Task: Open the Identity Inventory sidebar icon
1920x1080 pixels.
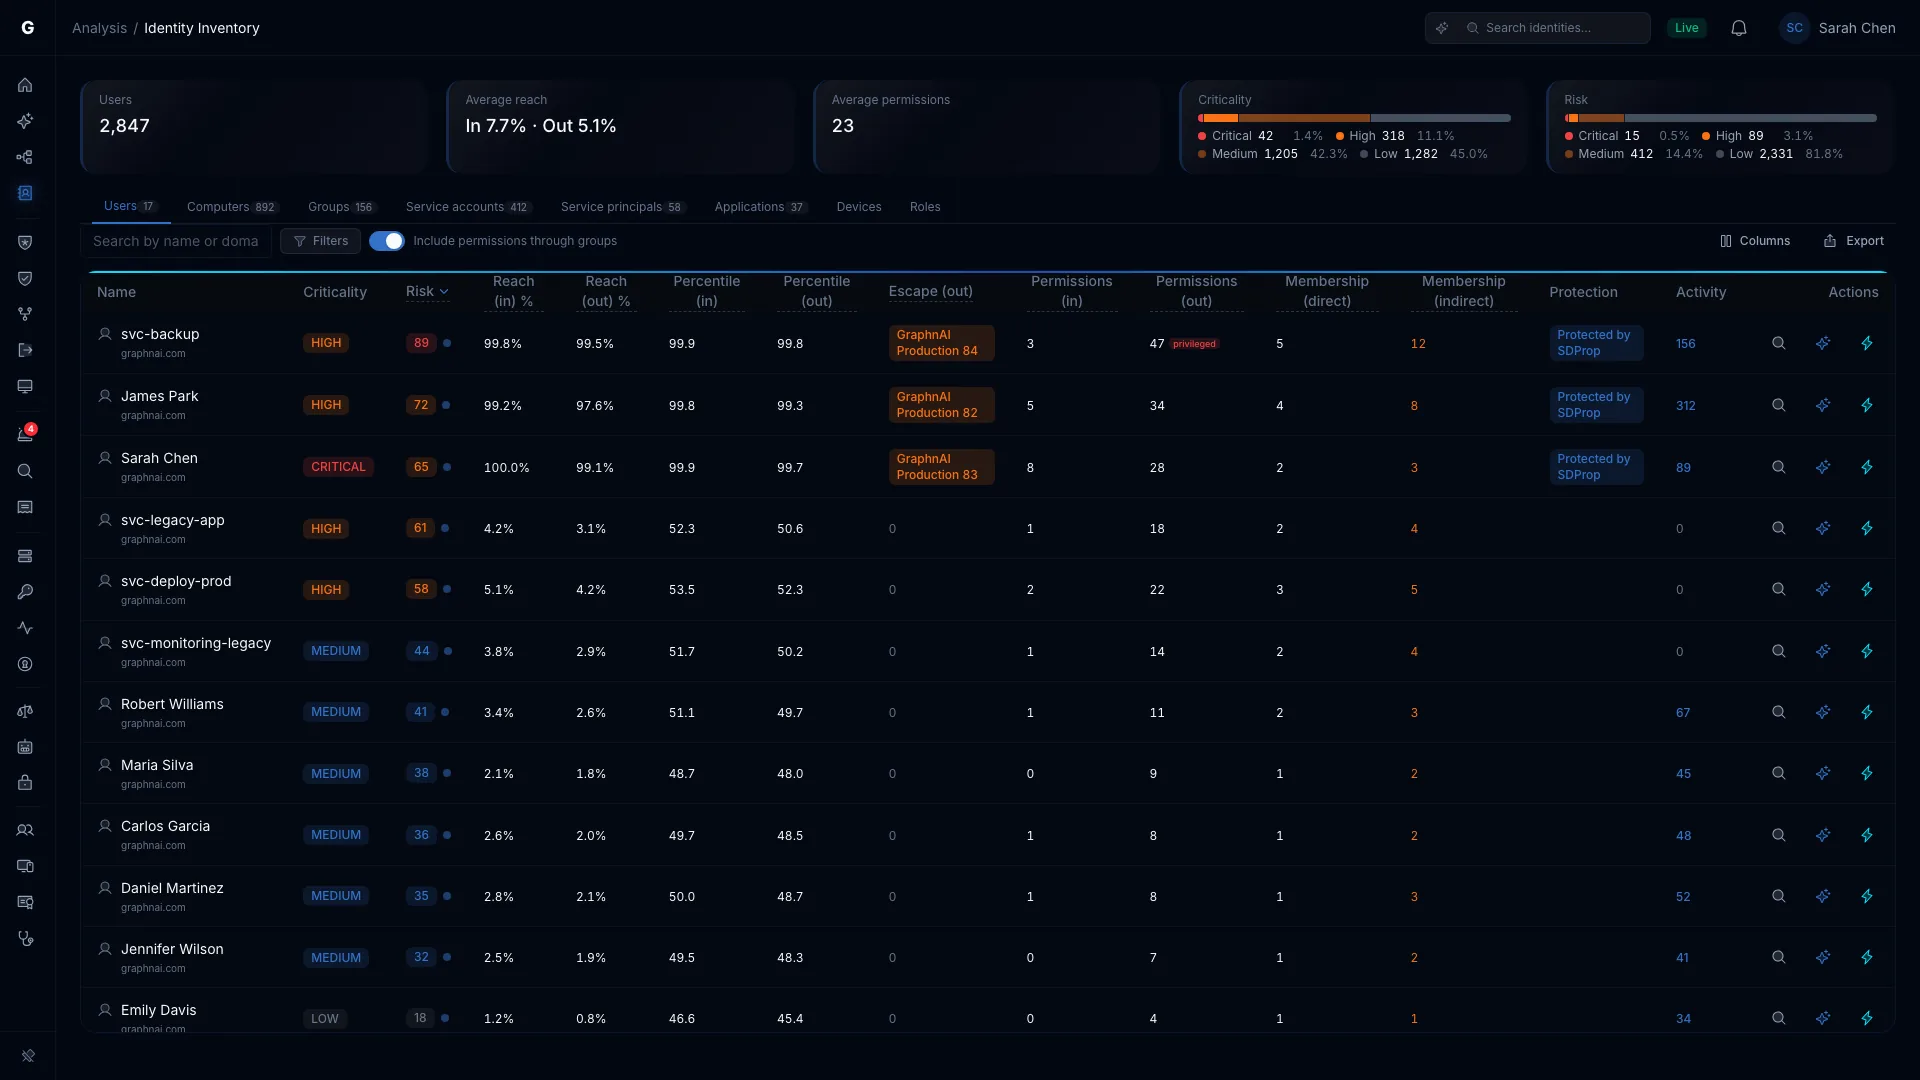Action: [x=25, y=193]
